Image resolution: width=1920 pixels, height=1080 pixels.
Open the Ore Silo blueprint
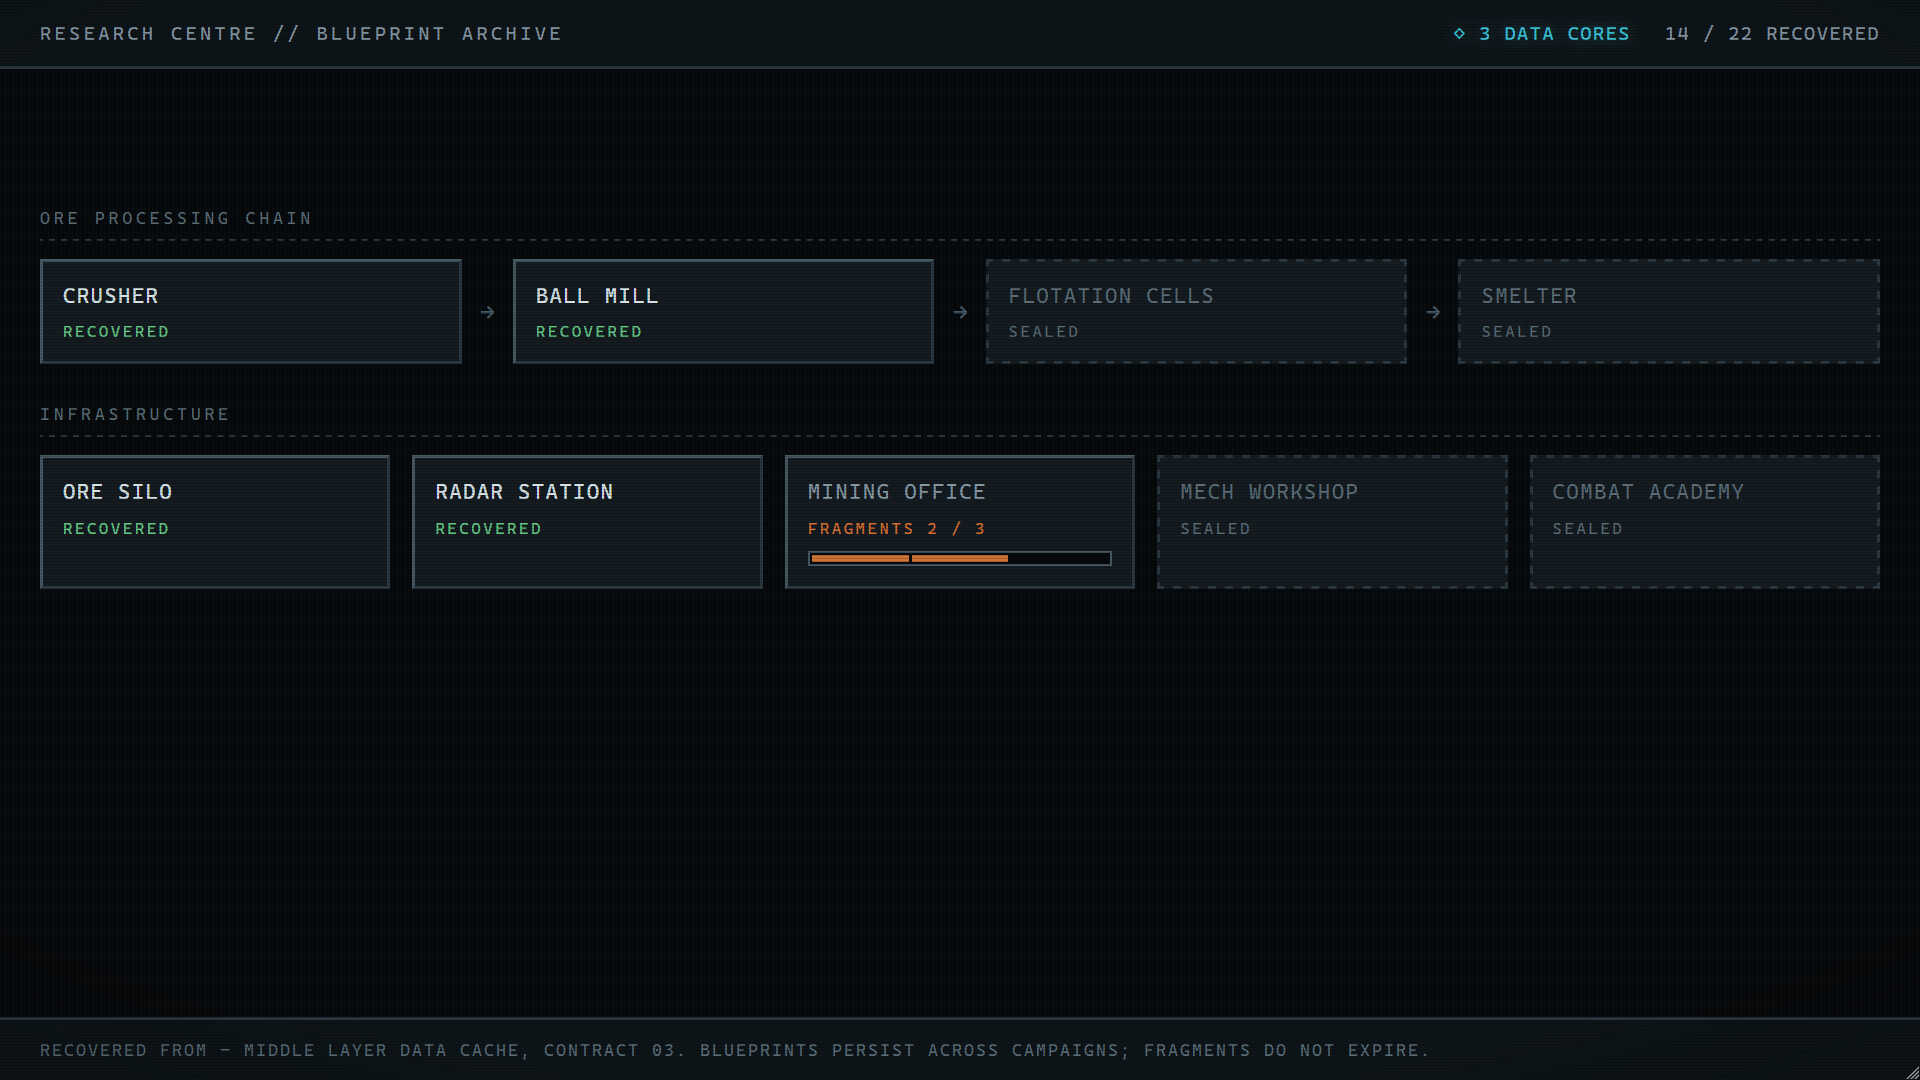coord(215,522)
